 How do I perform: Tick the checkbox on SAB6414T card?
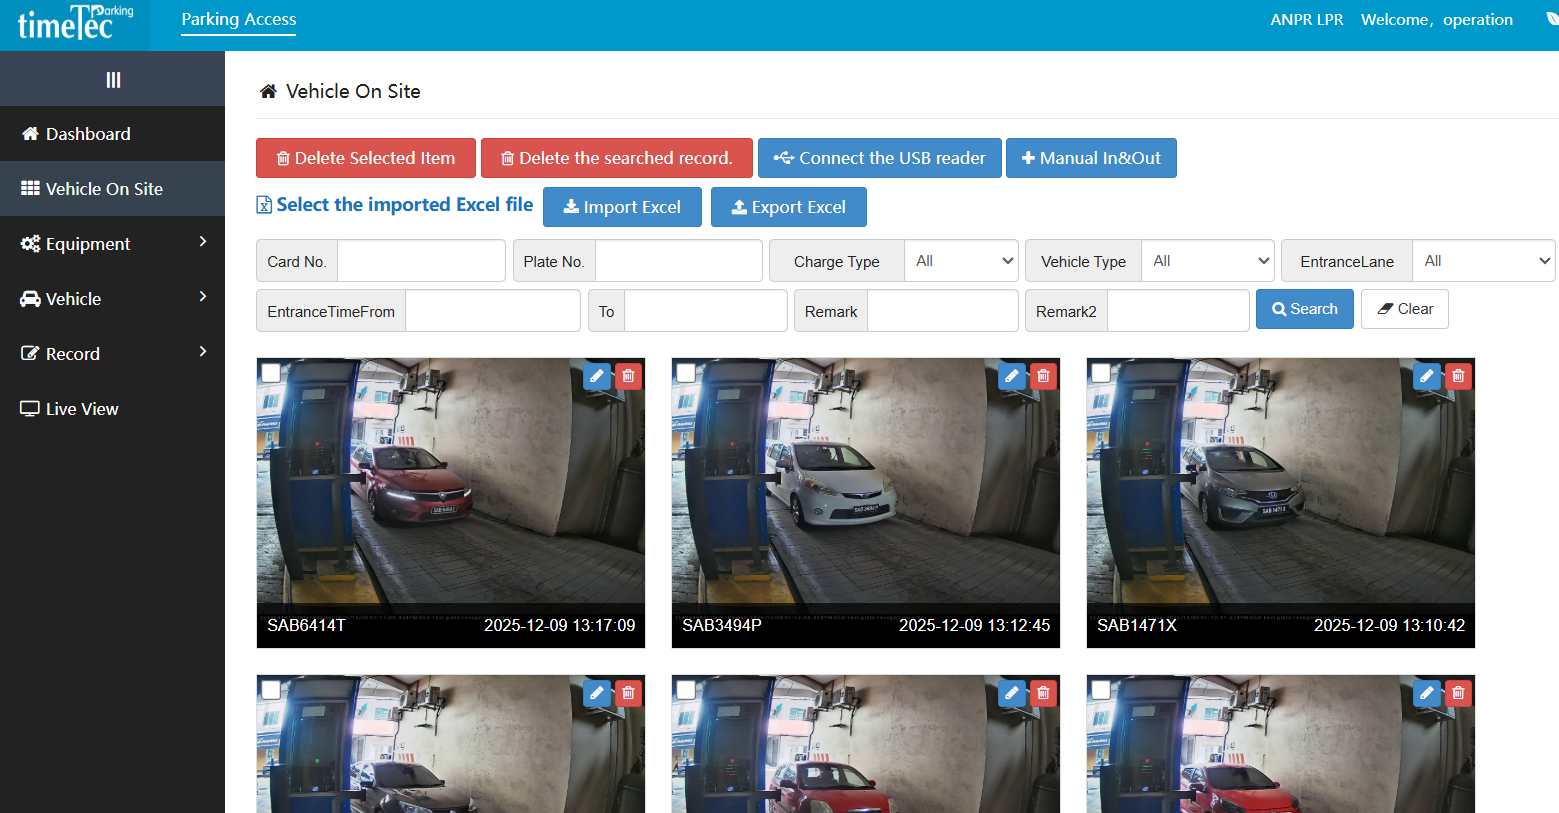271,373
